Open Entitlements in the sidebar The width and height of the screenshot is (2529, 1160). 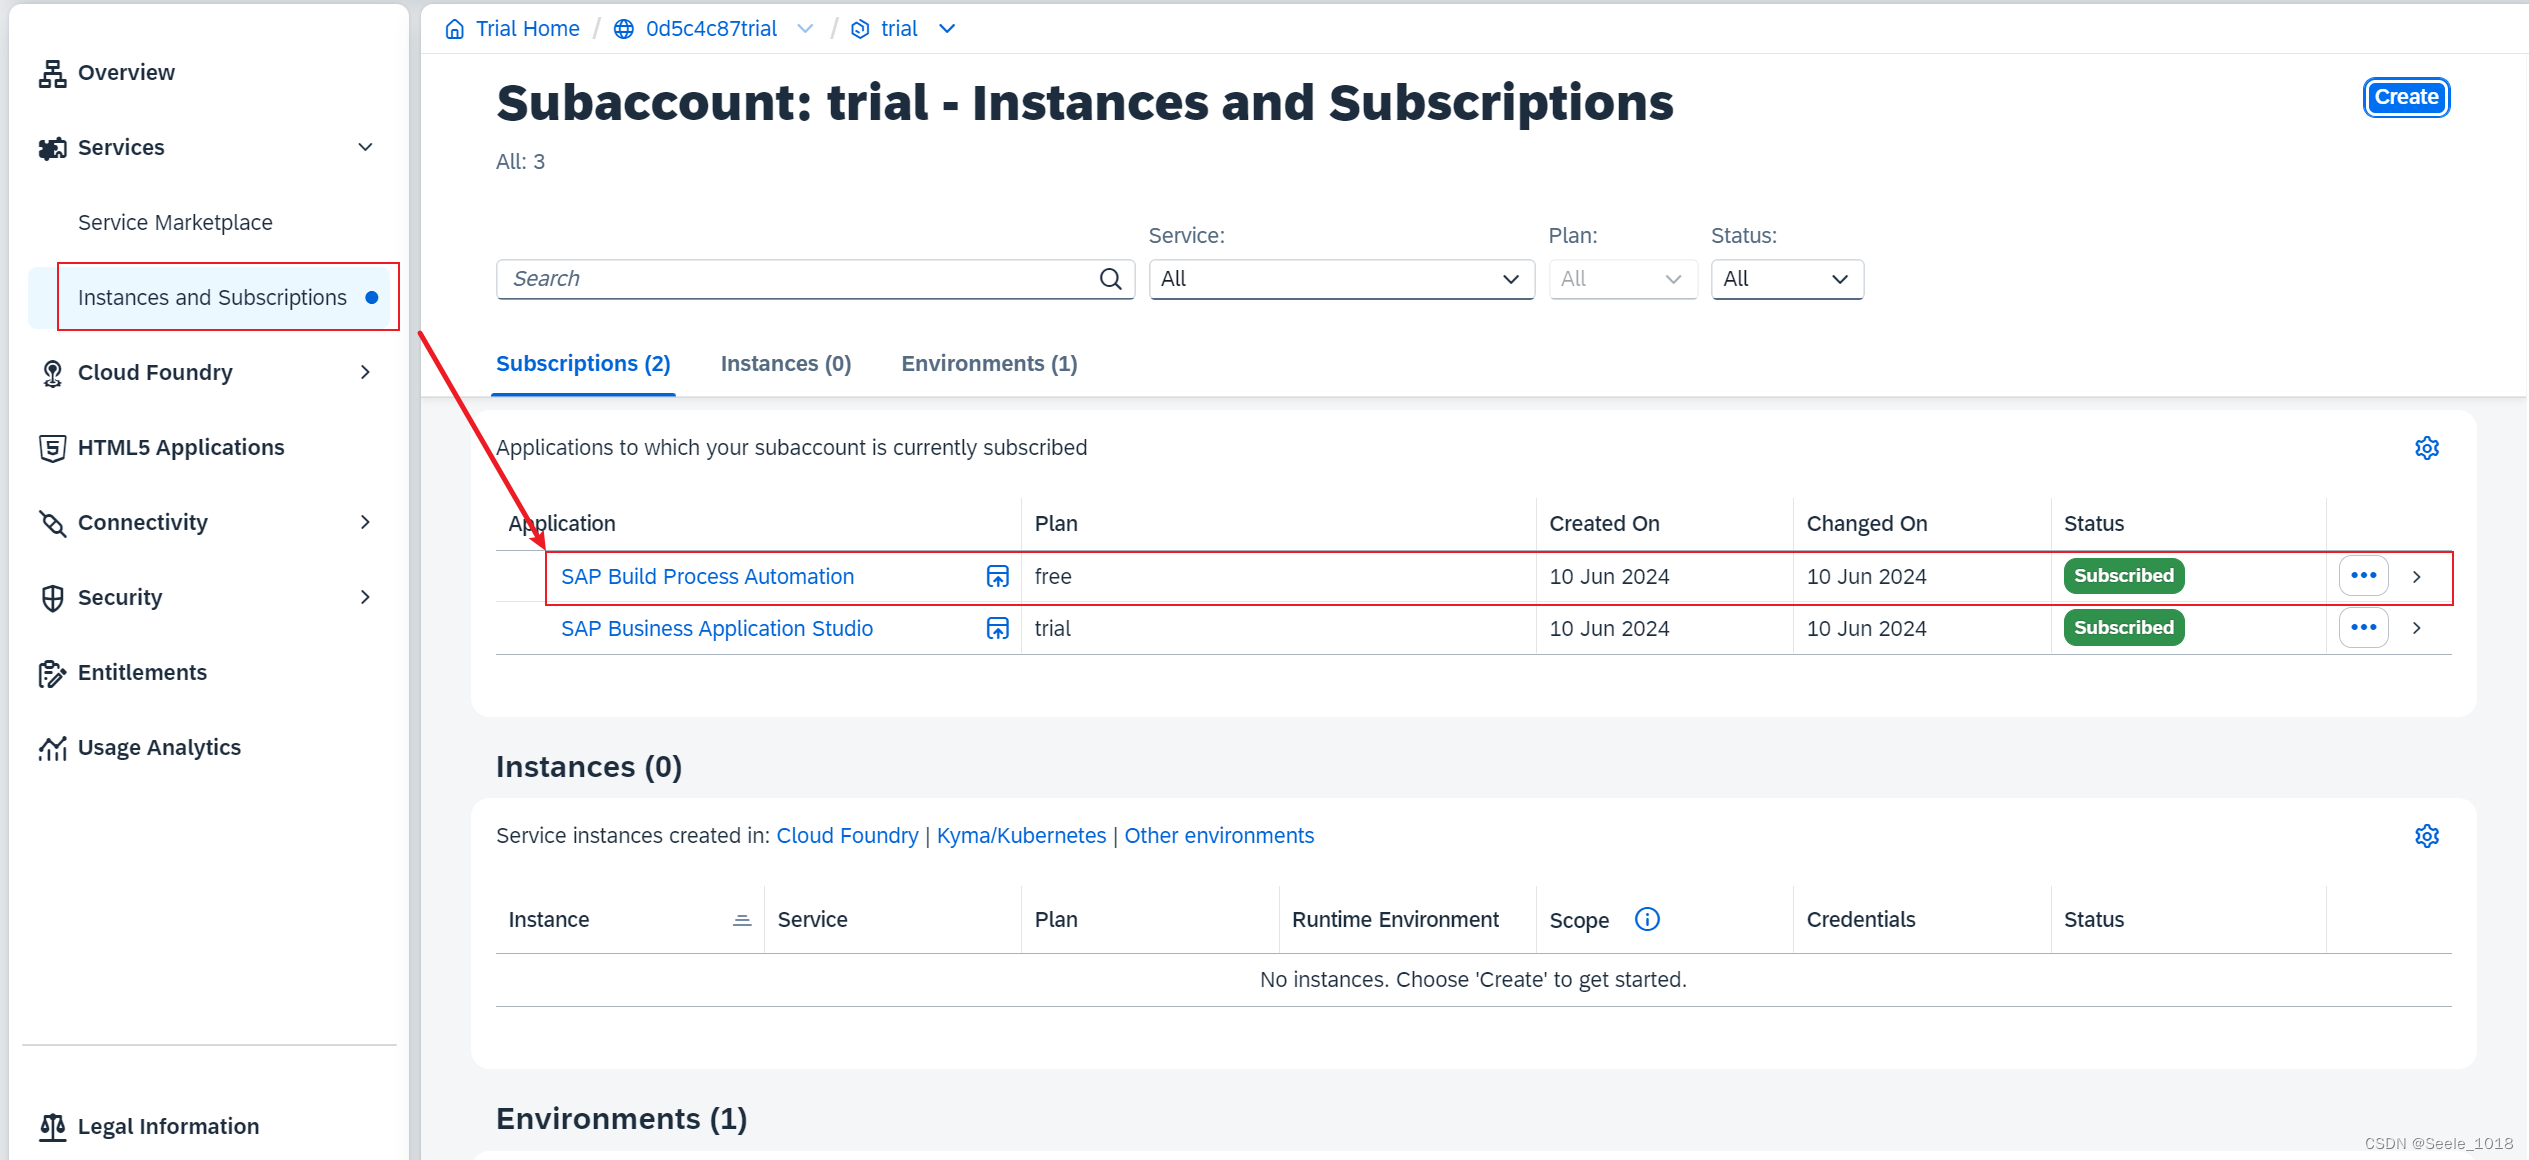(142, 673)
